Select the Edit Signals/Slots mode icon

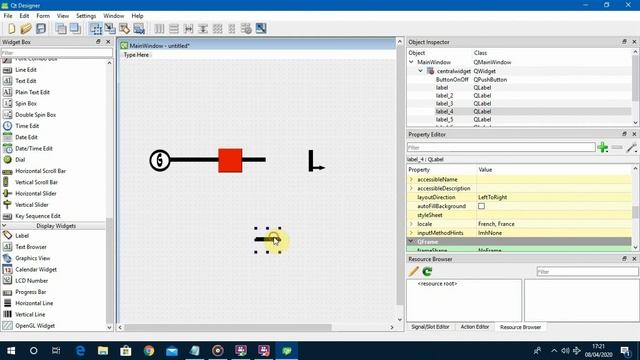tap(110, 29)
